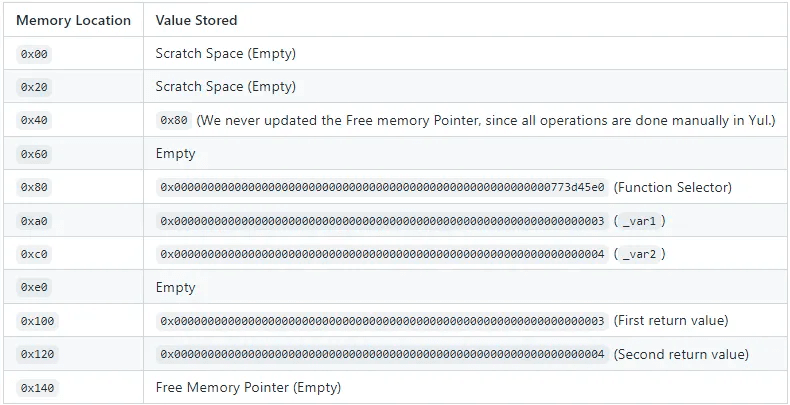The image size is (790, 405).
Task: Click the 0x140 memory location code
Action: click(x=37, y=388)
